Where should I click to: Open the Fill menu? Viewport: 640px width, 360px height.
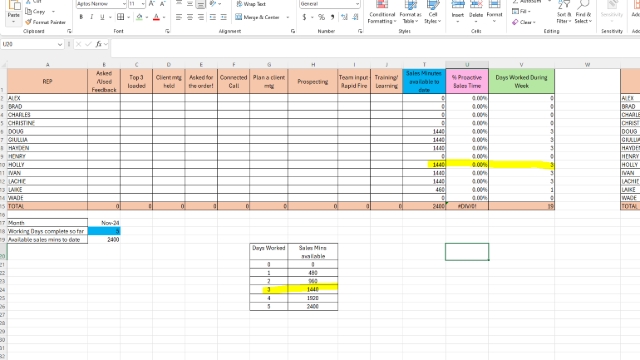[520, 11]
